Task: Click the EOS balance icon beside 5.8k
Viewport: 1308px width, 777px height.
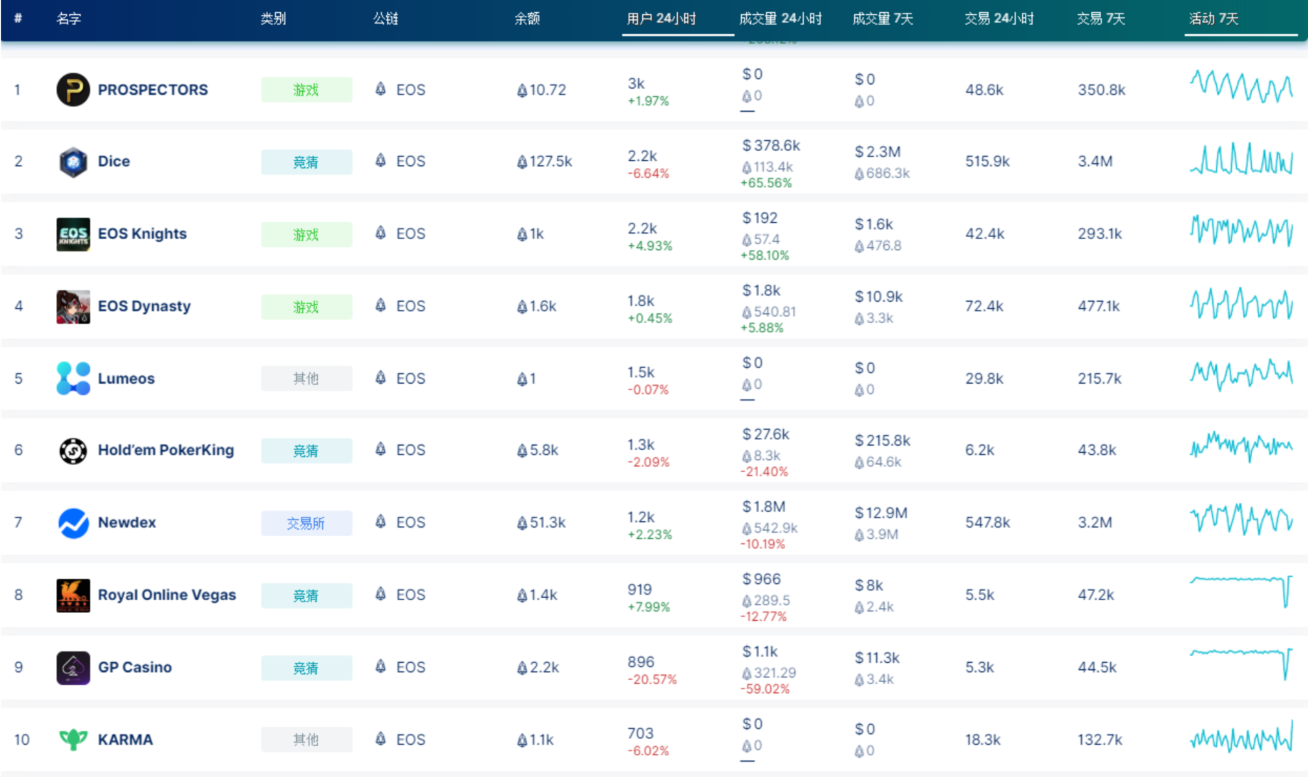Action: (522, 451)
